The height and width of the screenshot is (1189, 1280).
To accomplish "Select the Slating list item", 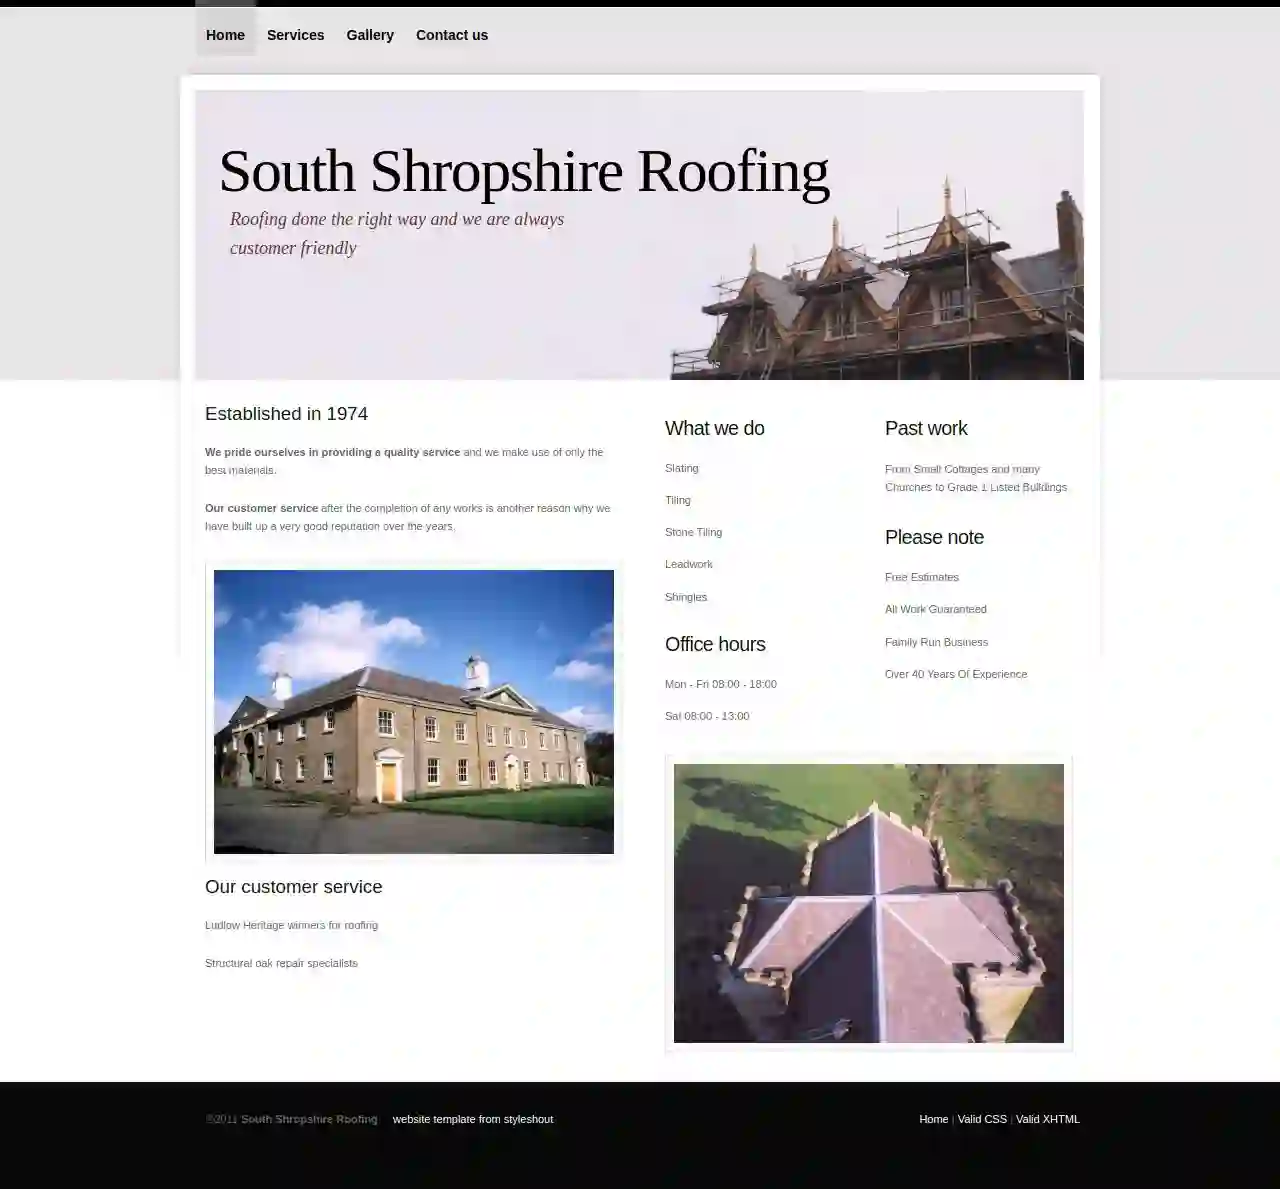I will 682,468.
